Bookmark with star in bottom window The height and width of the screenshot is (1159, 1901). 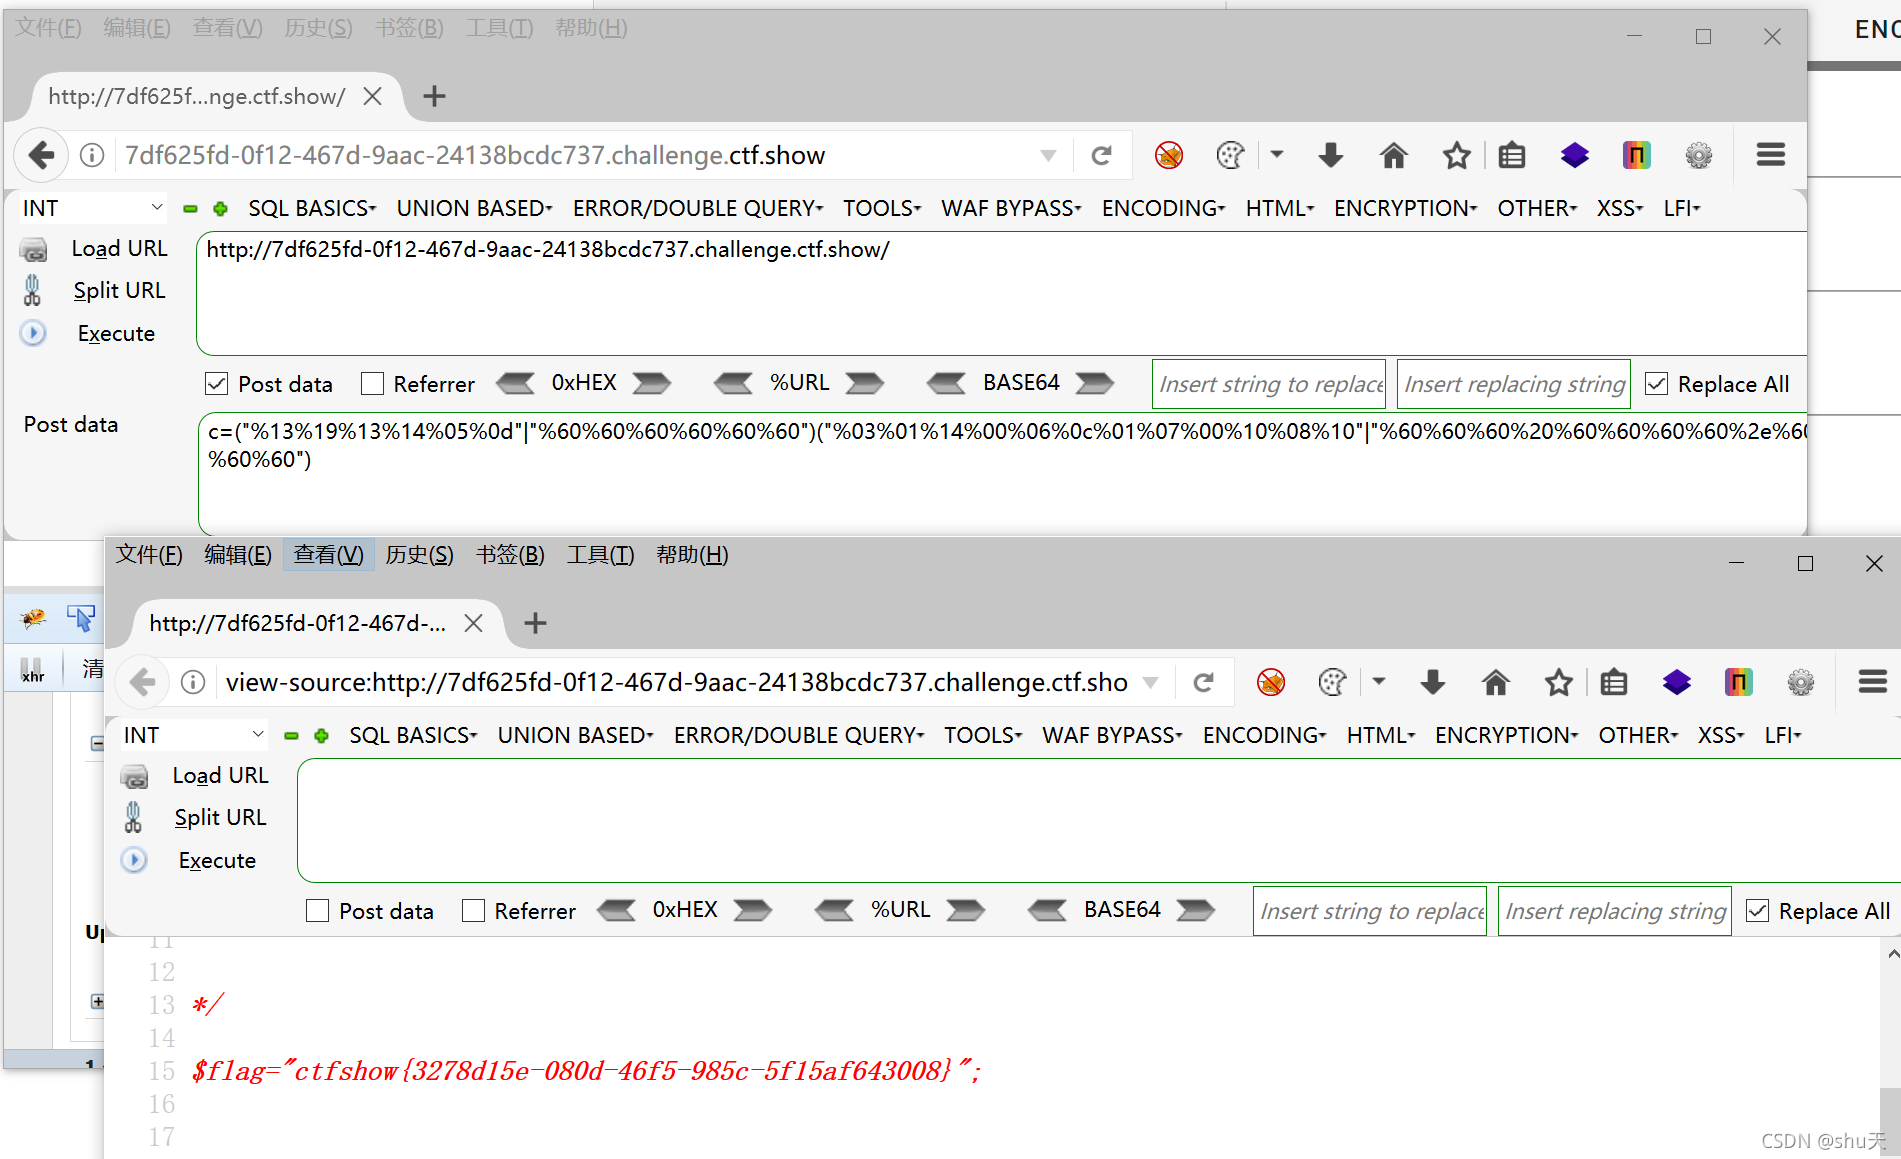click(1558, 682)
